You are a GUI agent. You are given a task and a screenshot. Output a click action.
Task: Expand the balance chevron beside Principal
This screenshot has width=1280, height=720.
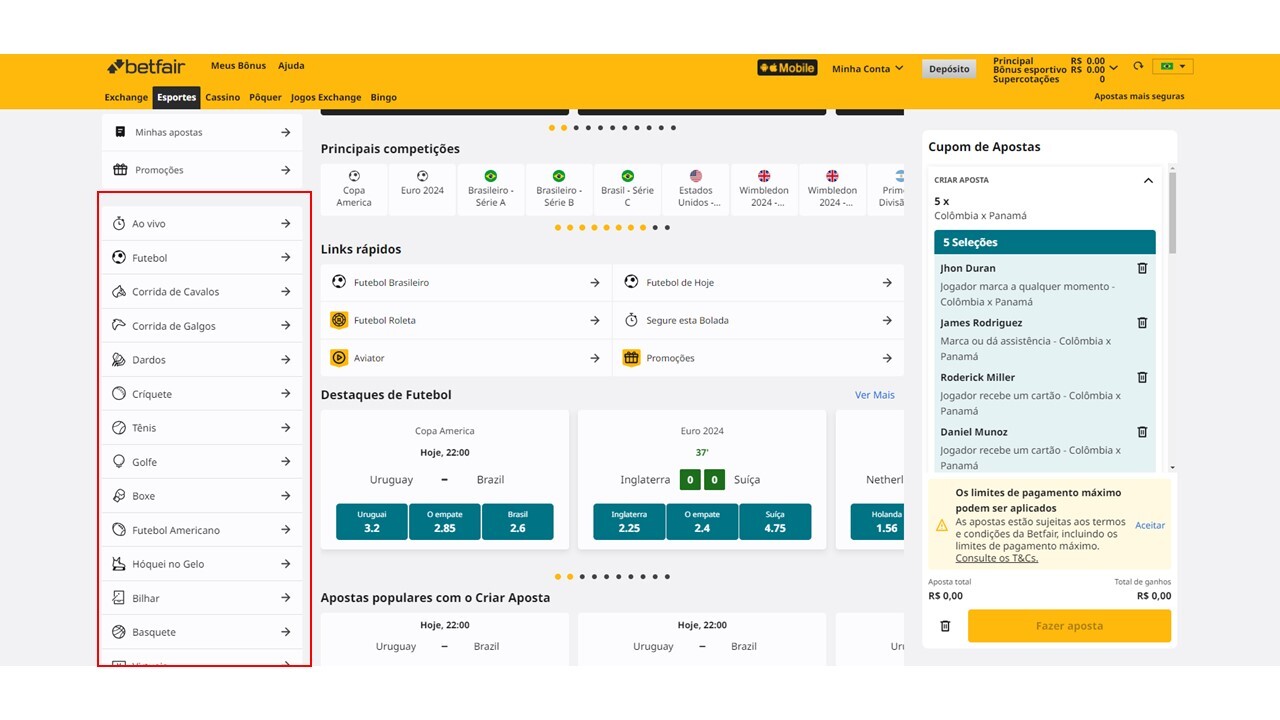(x=1114, y=68)
